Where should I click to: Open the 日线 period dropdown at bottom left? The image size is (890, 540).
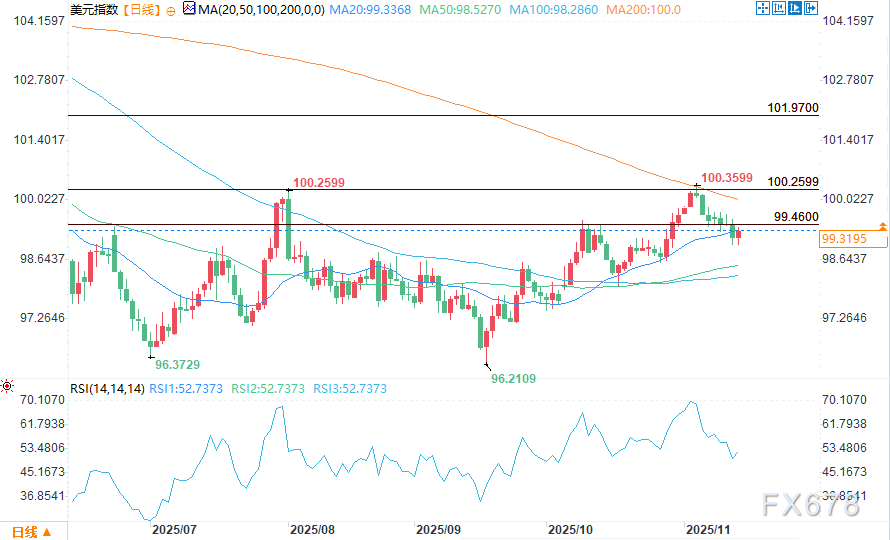tap(30, 529)
